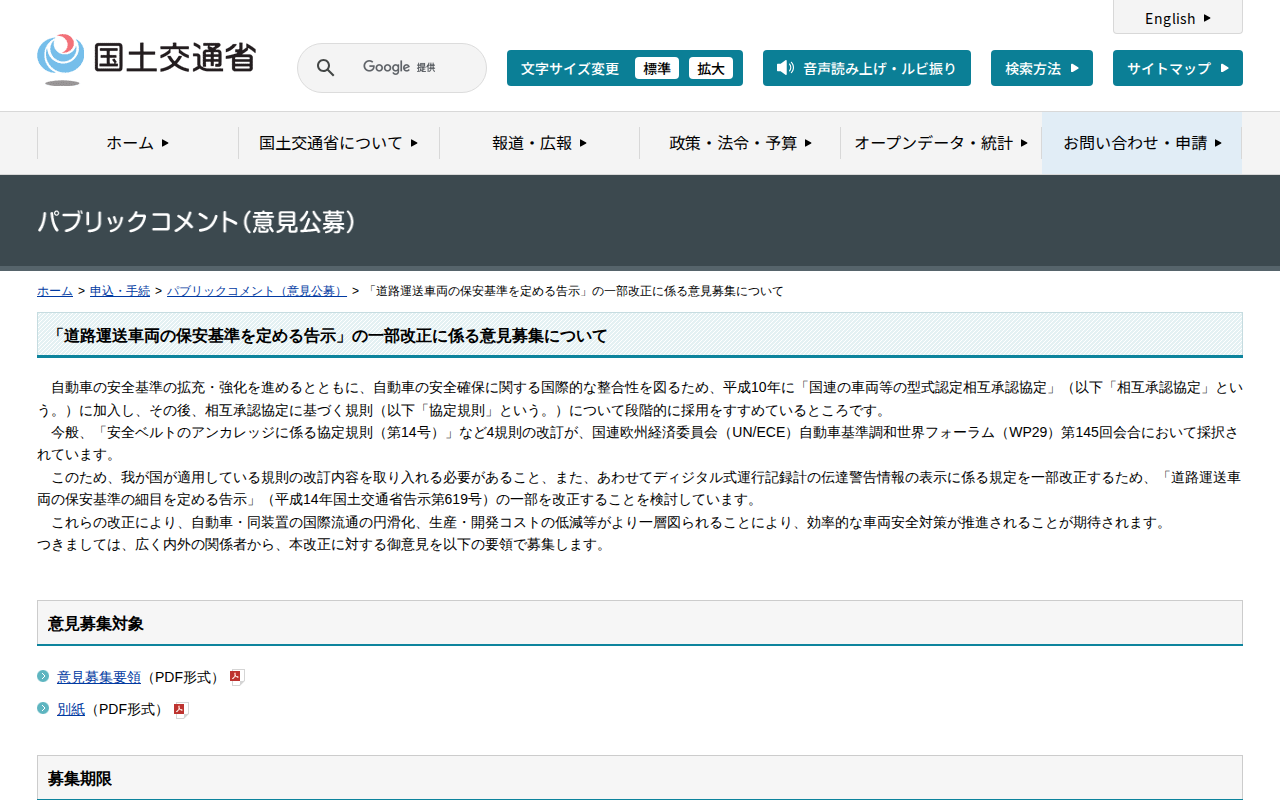Click the サイトマップ button
This screenshot has height=800, width=1280.
tap(1177, 68)
